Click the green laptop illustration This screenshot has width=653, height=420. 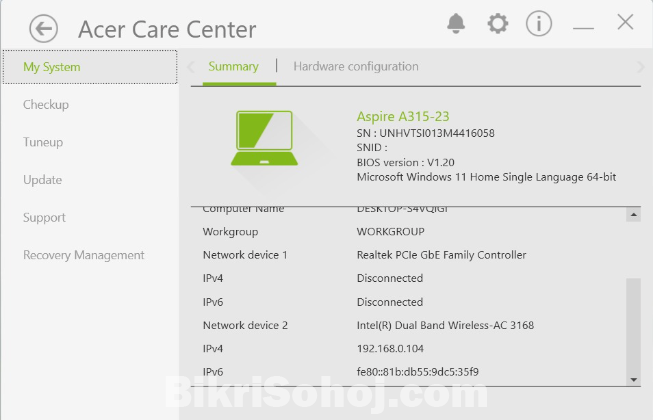(x=264, y=138)
